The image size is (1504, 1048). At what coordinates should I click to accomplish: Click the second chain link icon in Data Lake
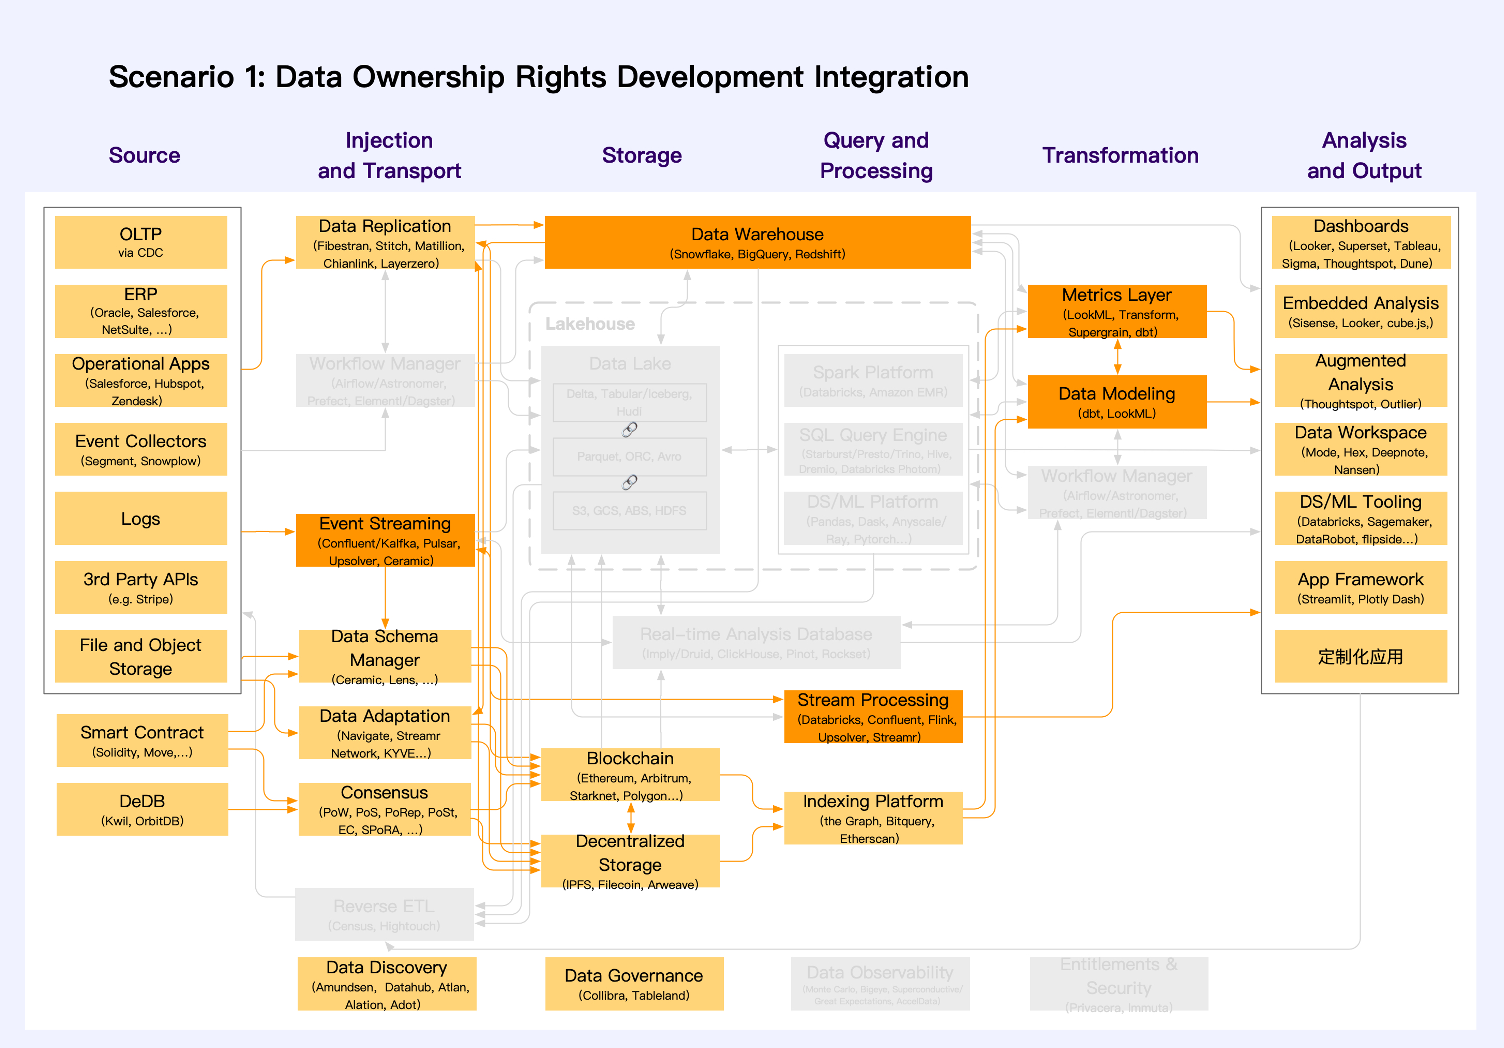point(630,482)
